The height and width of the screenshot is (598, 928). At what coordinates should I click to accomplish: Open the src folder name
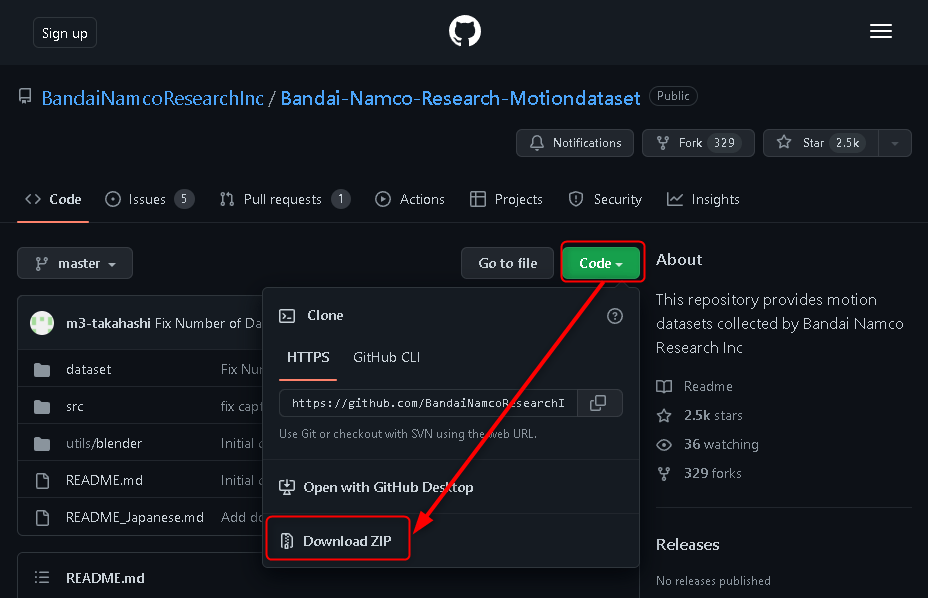[75, 406]
